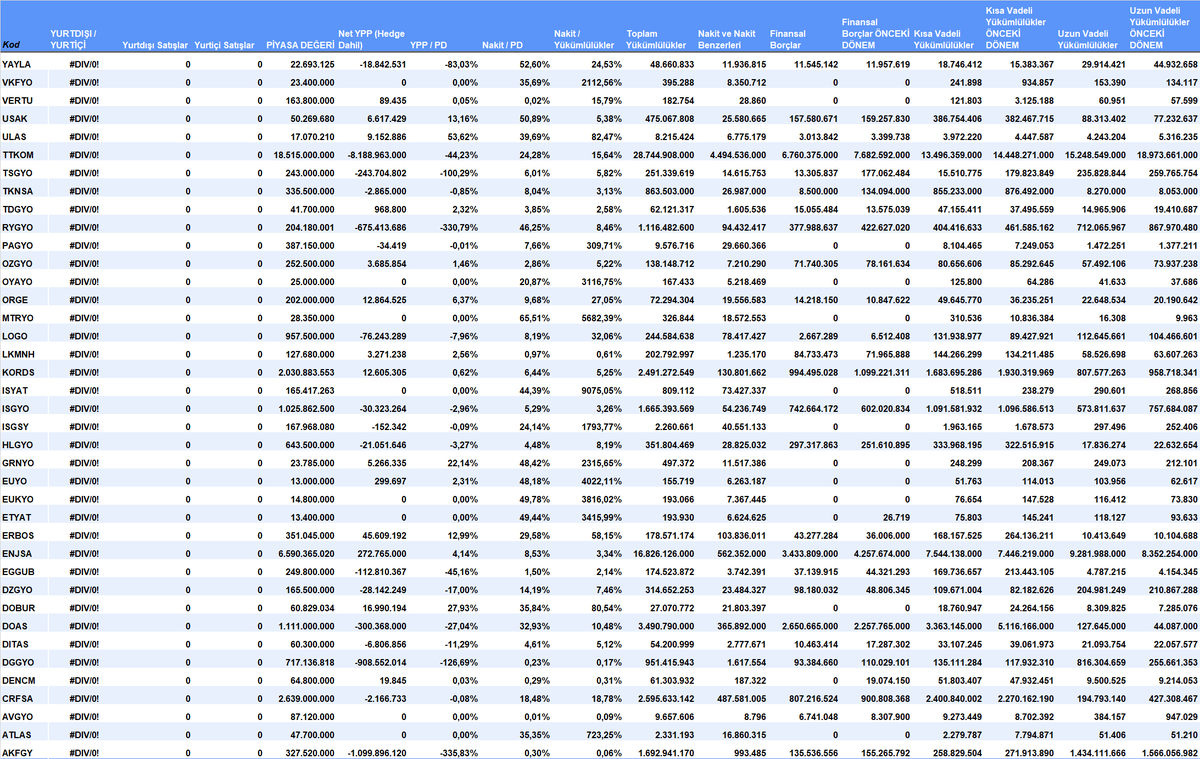Select the Kod column header
Screen dimensions: 1200x759
click(x=11, y=45)
